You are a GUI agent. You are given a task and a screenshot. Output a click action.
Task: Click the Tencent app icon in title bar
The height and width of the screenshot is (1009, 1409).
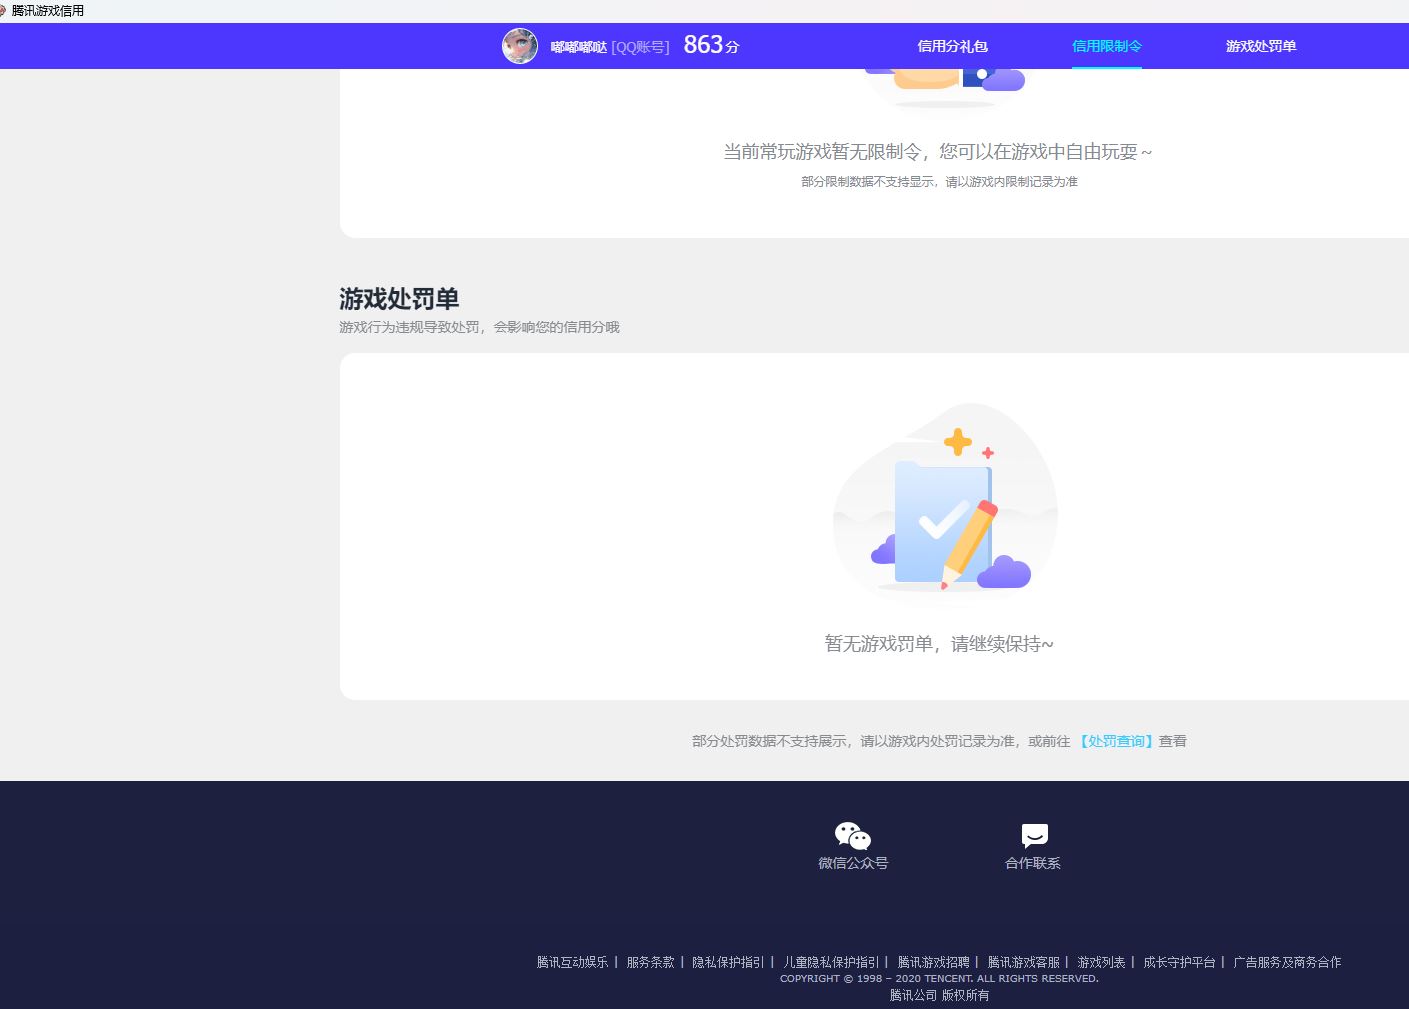(3, 10)
